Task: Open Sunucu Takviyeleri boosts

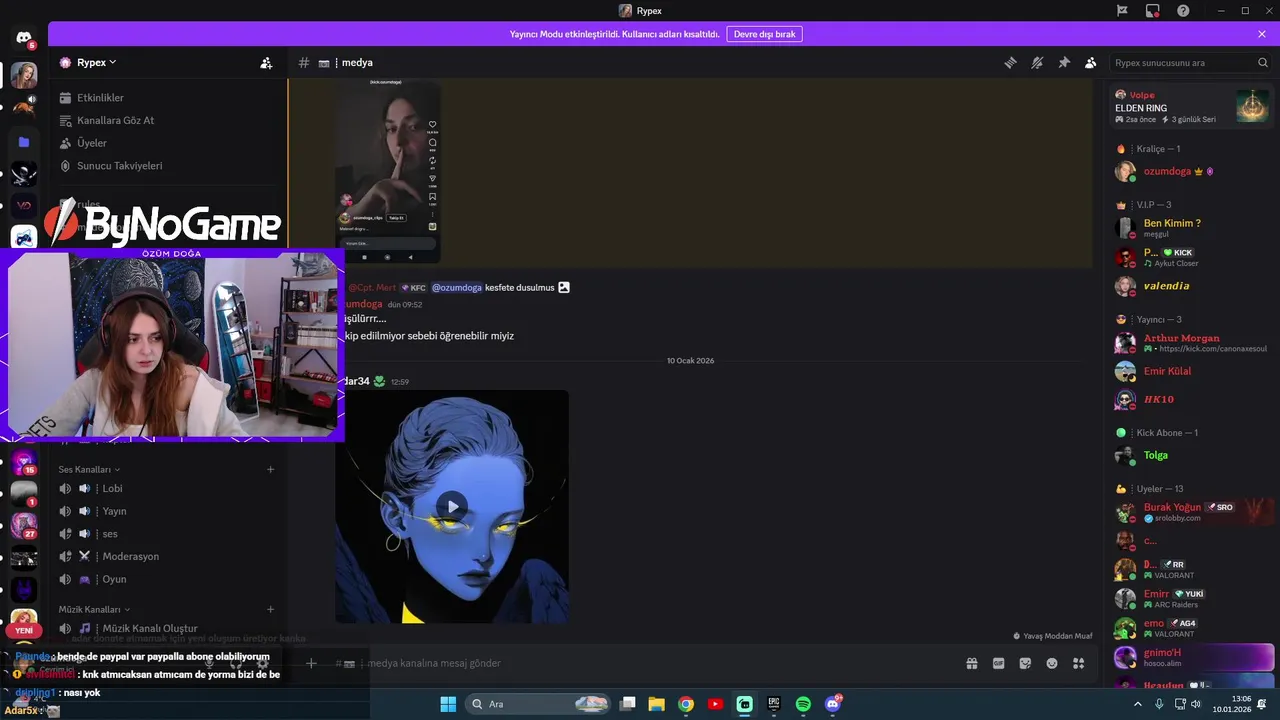Action: click(119, 166)
